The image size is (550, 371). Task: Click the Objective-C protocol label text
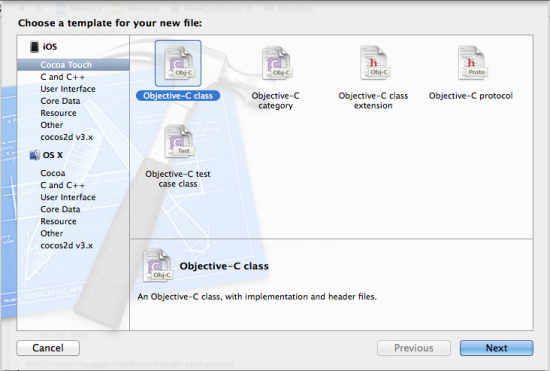[471, 96]
